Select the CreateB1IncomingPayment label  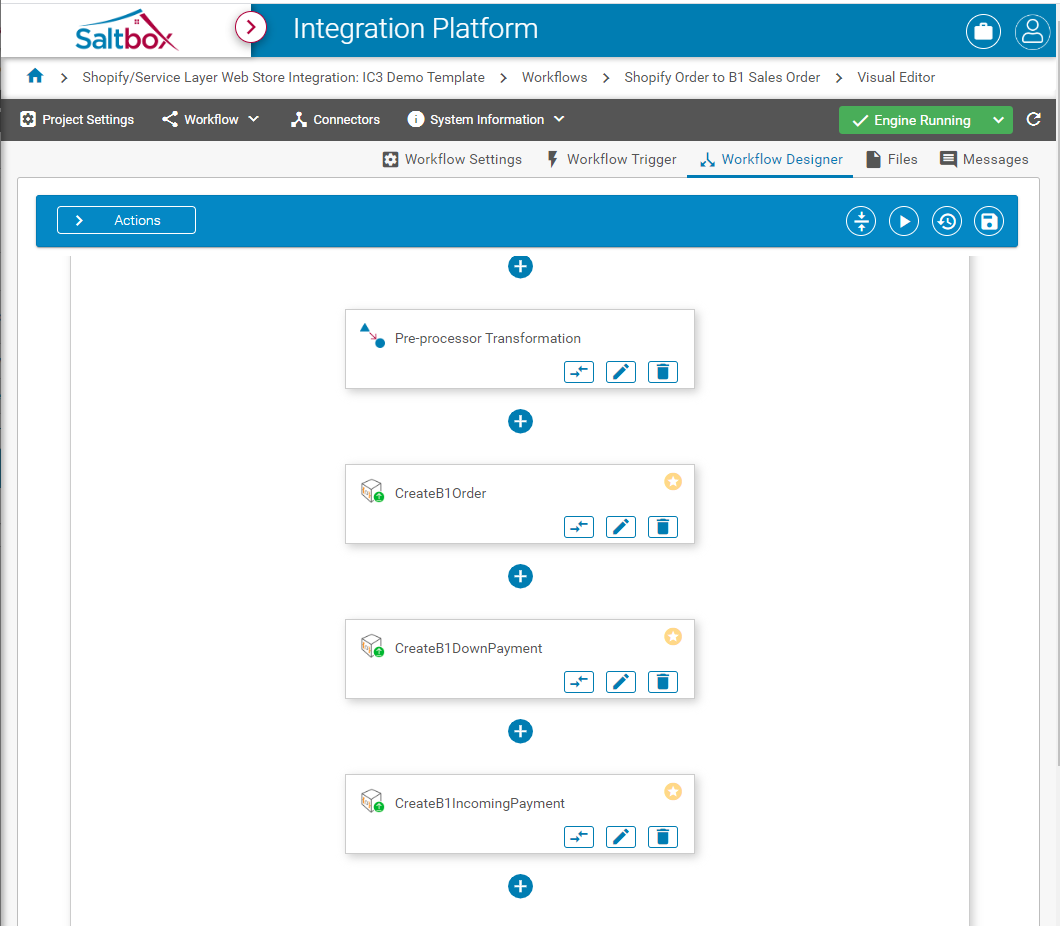[x=479, y=804]
